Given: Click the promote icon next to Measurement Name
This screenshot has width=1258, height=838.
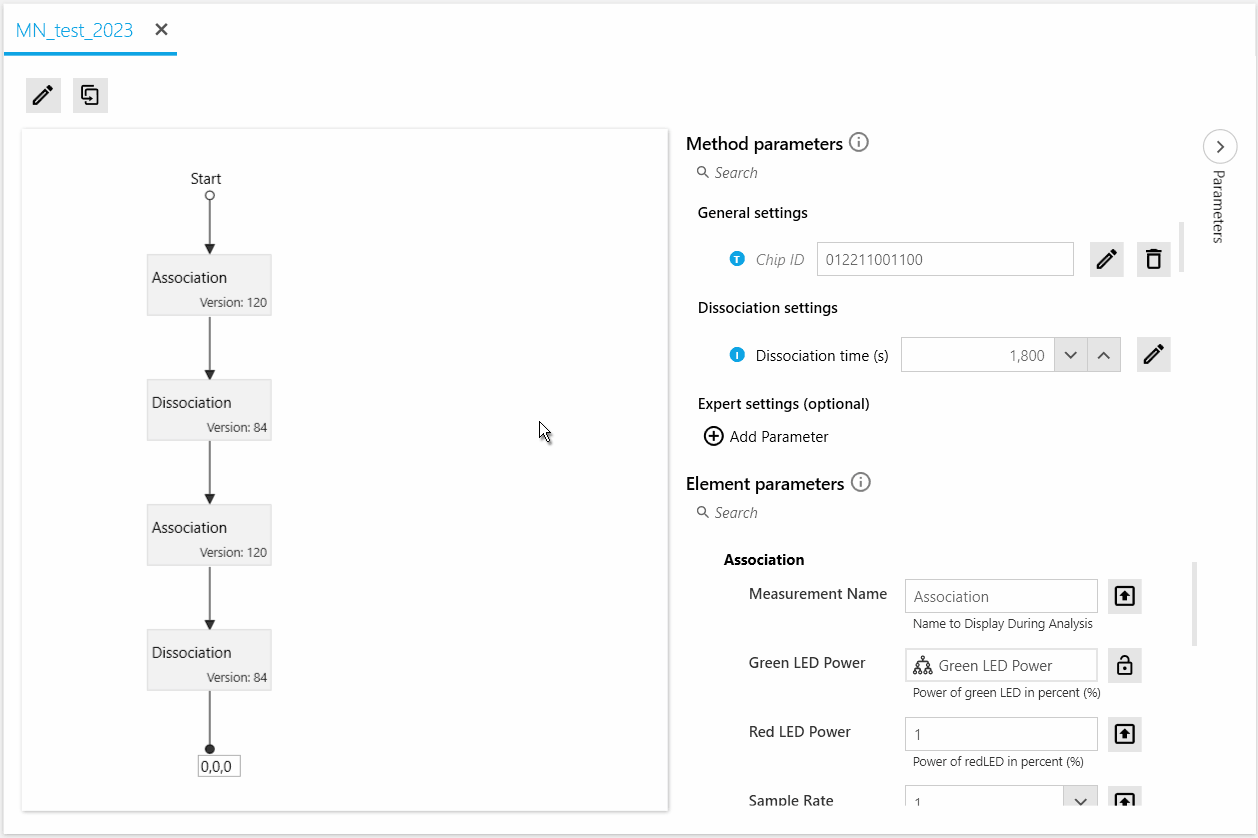Looking at the screenshot, I should (x=1124, y=596).
